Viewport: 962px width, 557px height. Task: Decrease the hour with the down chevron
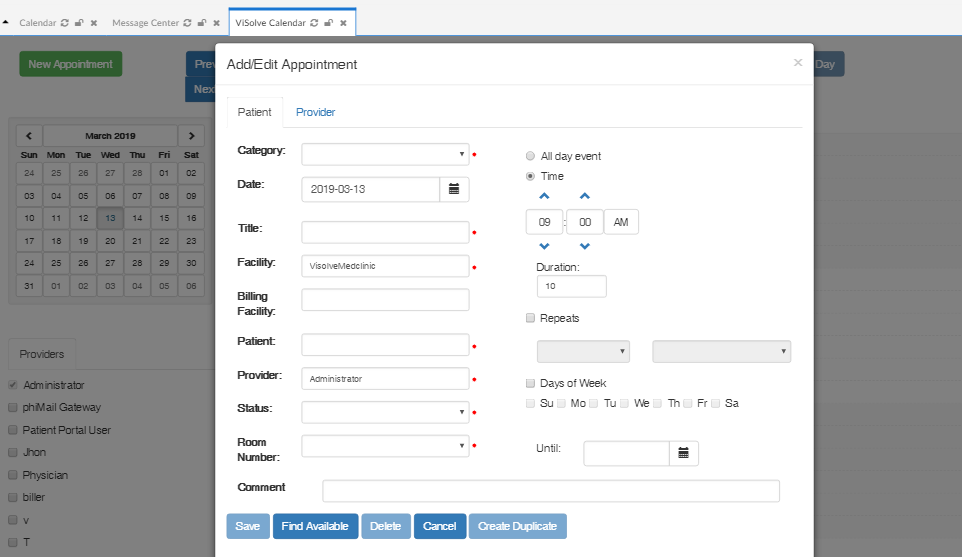(544, 246)
